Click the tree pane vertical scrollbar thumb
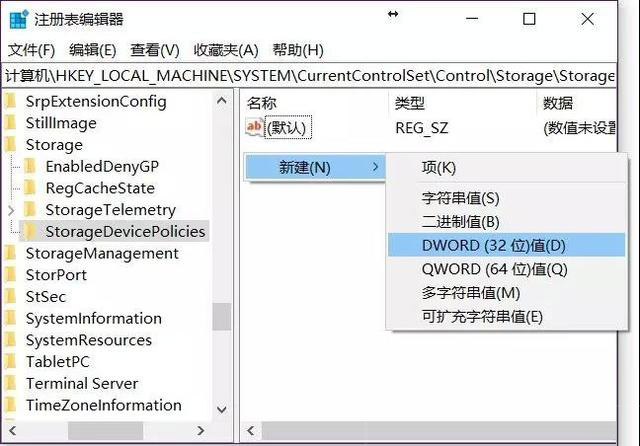Screen dimensions: 640x446 222,316
